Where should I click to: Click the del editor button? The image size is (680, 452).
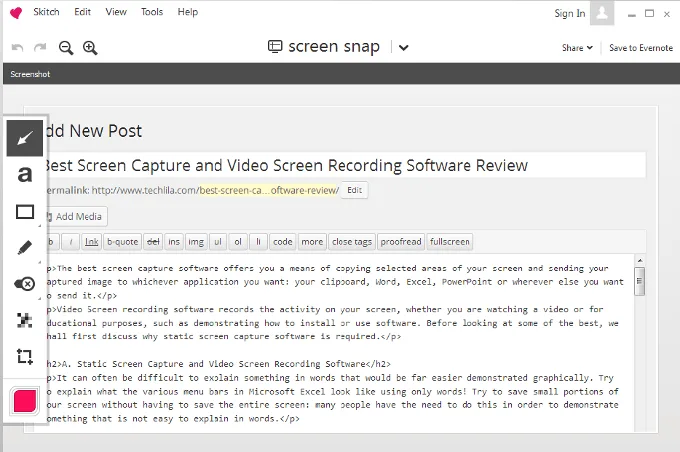click(153, 242)
